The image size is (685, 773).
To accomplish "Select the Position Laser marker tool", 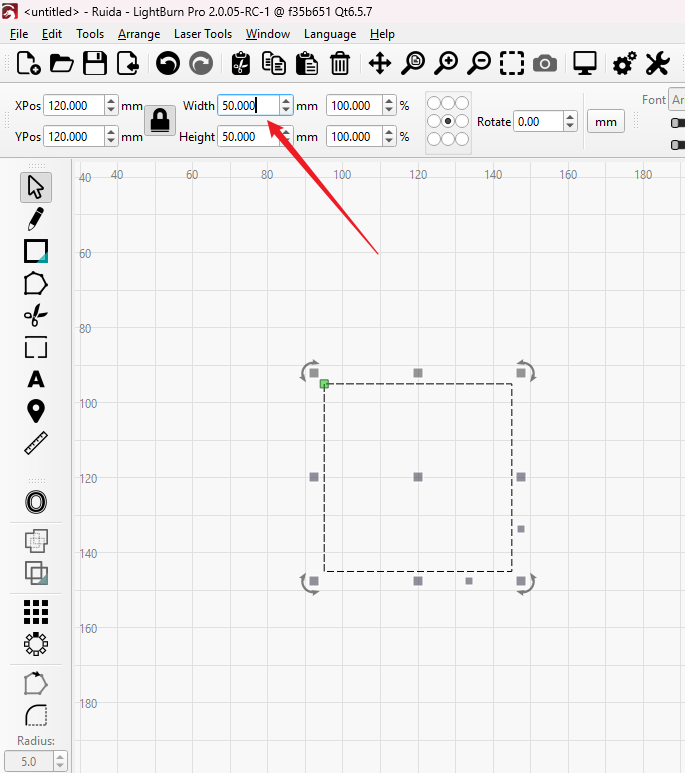I will pos(36,411).
